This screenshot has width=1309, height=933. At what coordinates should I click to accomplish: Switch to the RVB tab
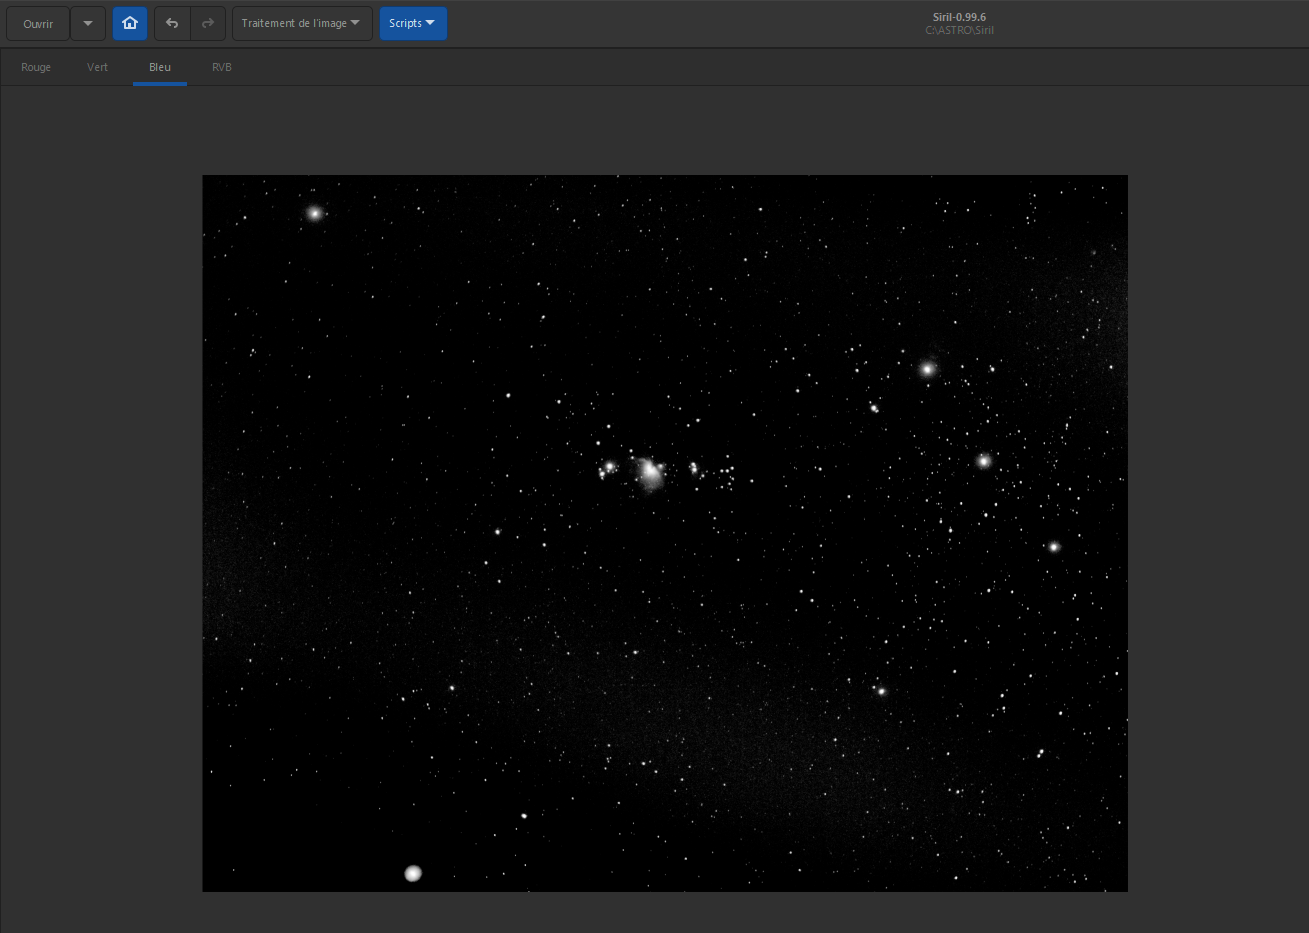(222, 67)
